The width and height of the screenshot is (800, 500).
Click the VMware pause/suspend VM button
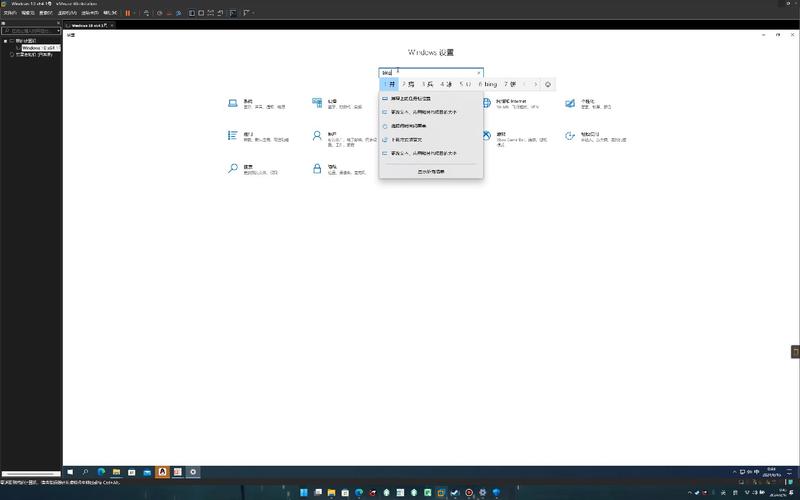coord(128,13)
